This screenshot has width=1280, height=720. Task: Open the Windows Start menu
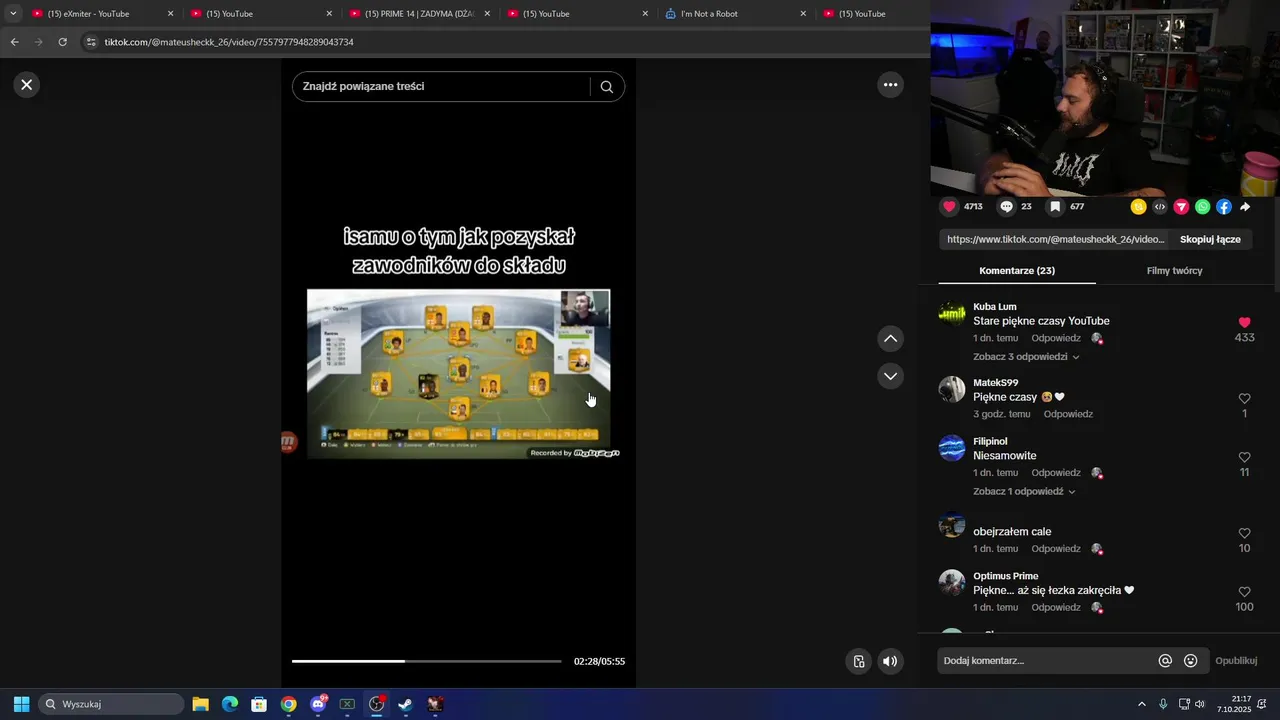click(x=21, y=704)
